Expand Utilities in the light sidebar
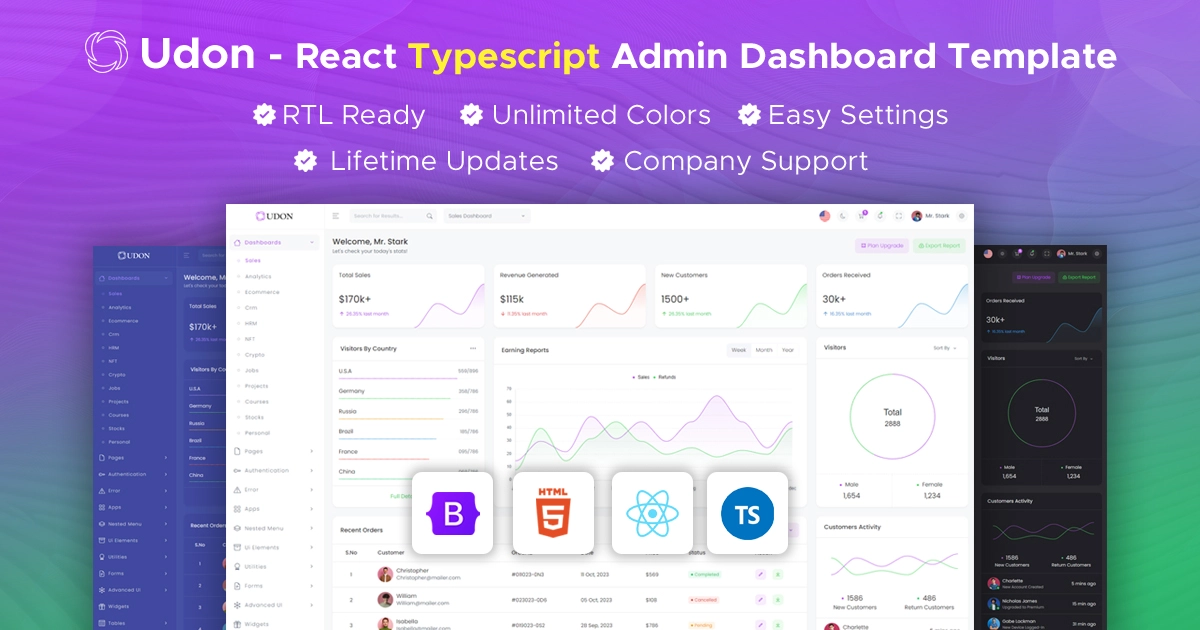The image size is (1200, 630). point(311,567)
